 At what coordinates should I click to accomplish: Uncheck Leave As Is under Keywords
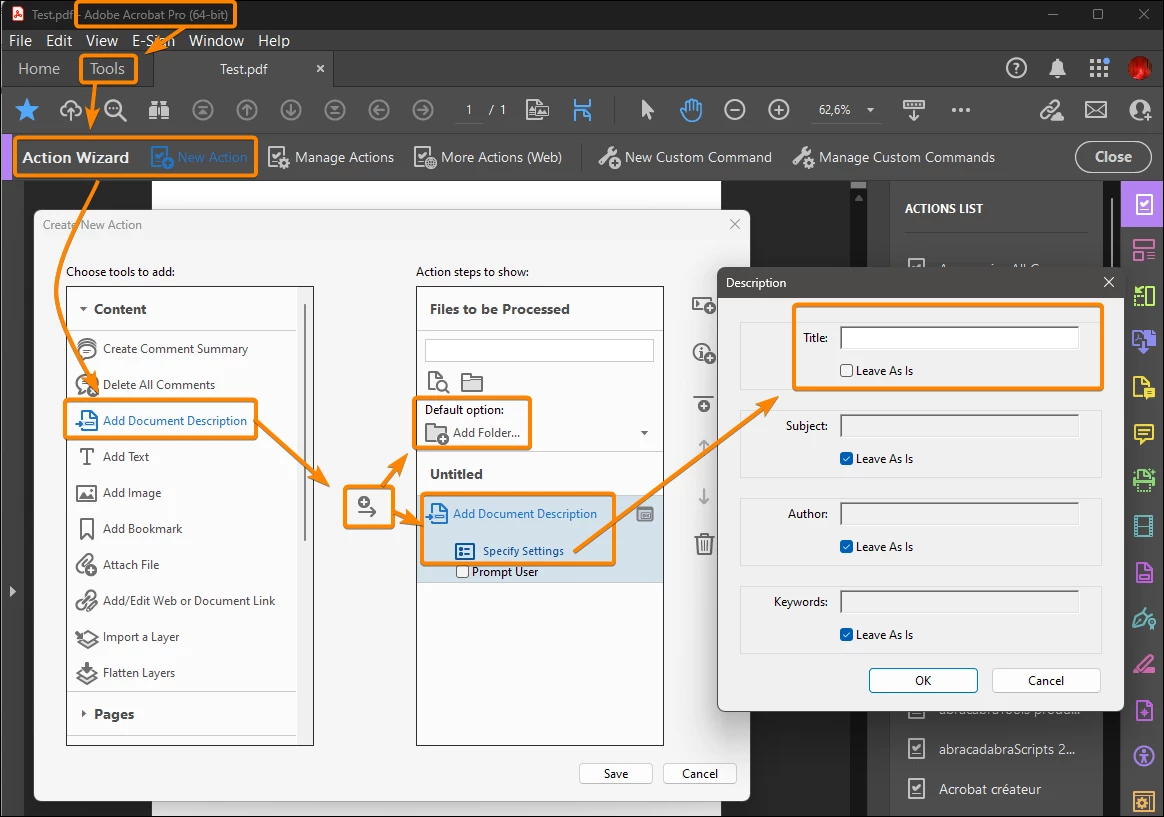pyautogui.click(x=846, y=634)
